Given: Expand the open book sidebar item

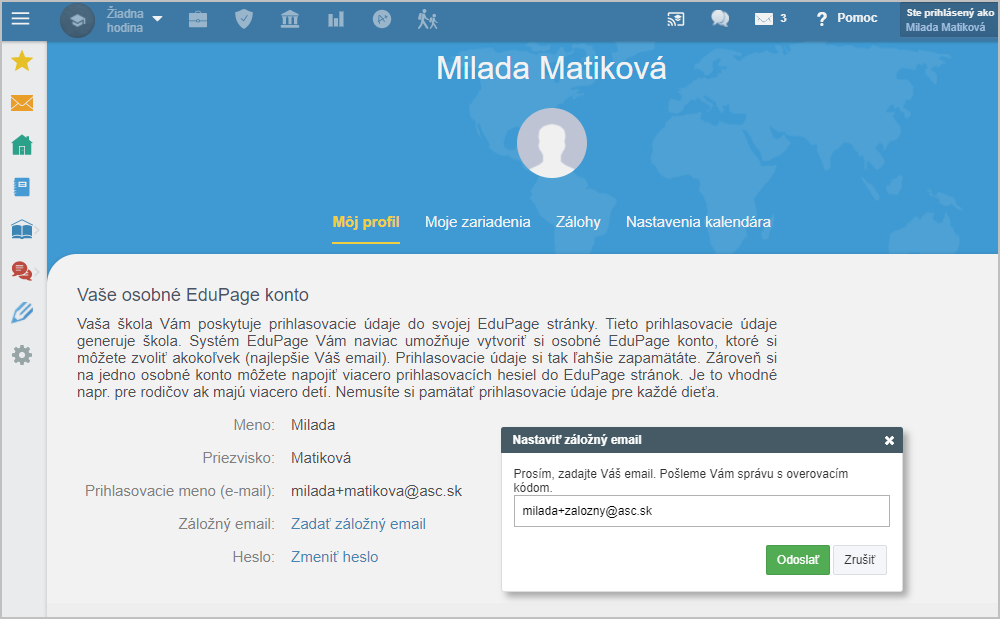Looking at the screenshot, I should coord(23,229).
